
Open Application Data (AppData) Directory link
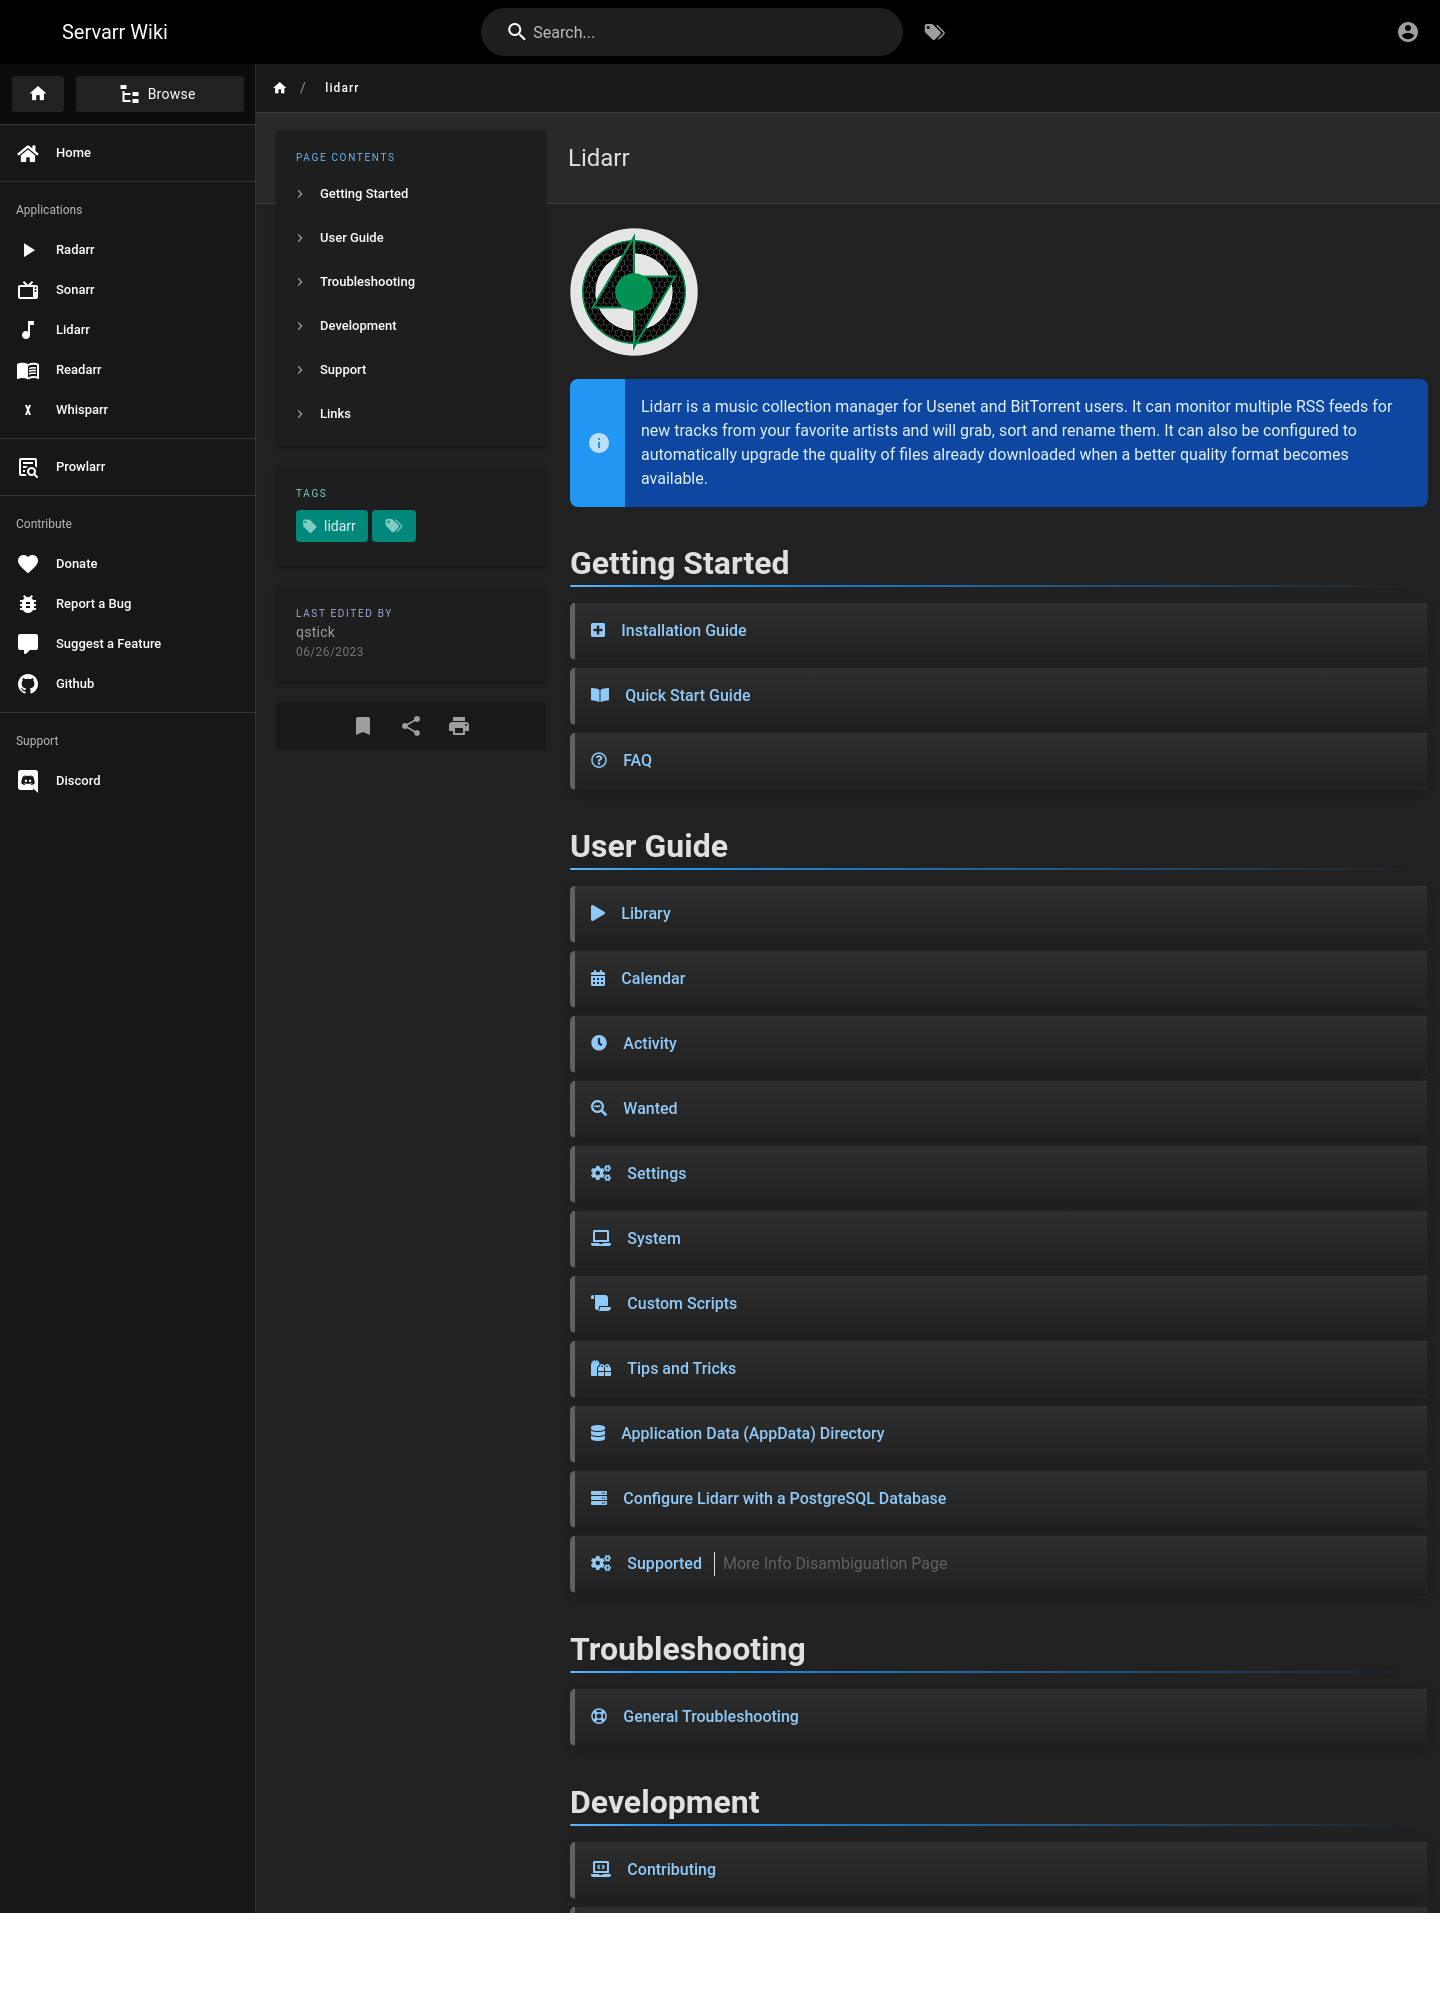coord(752,1434)
